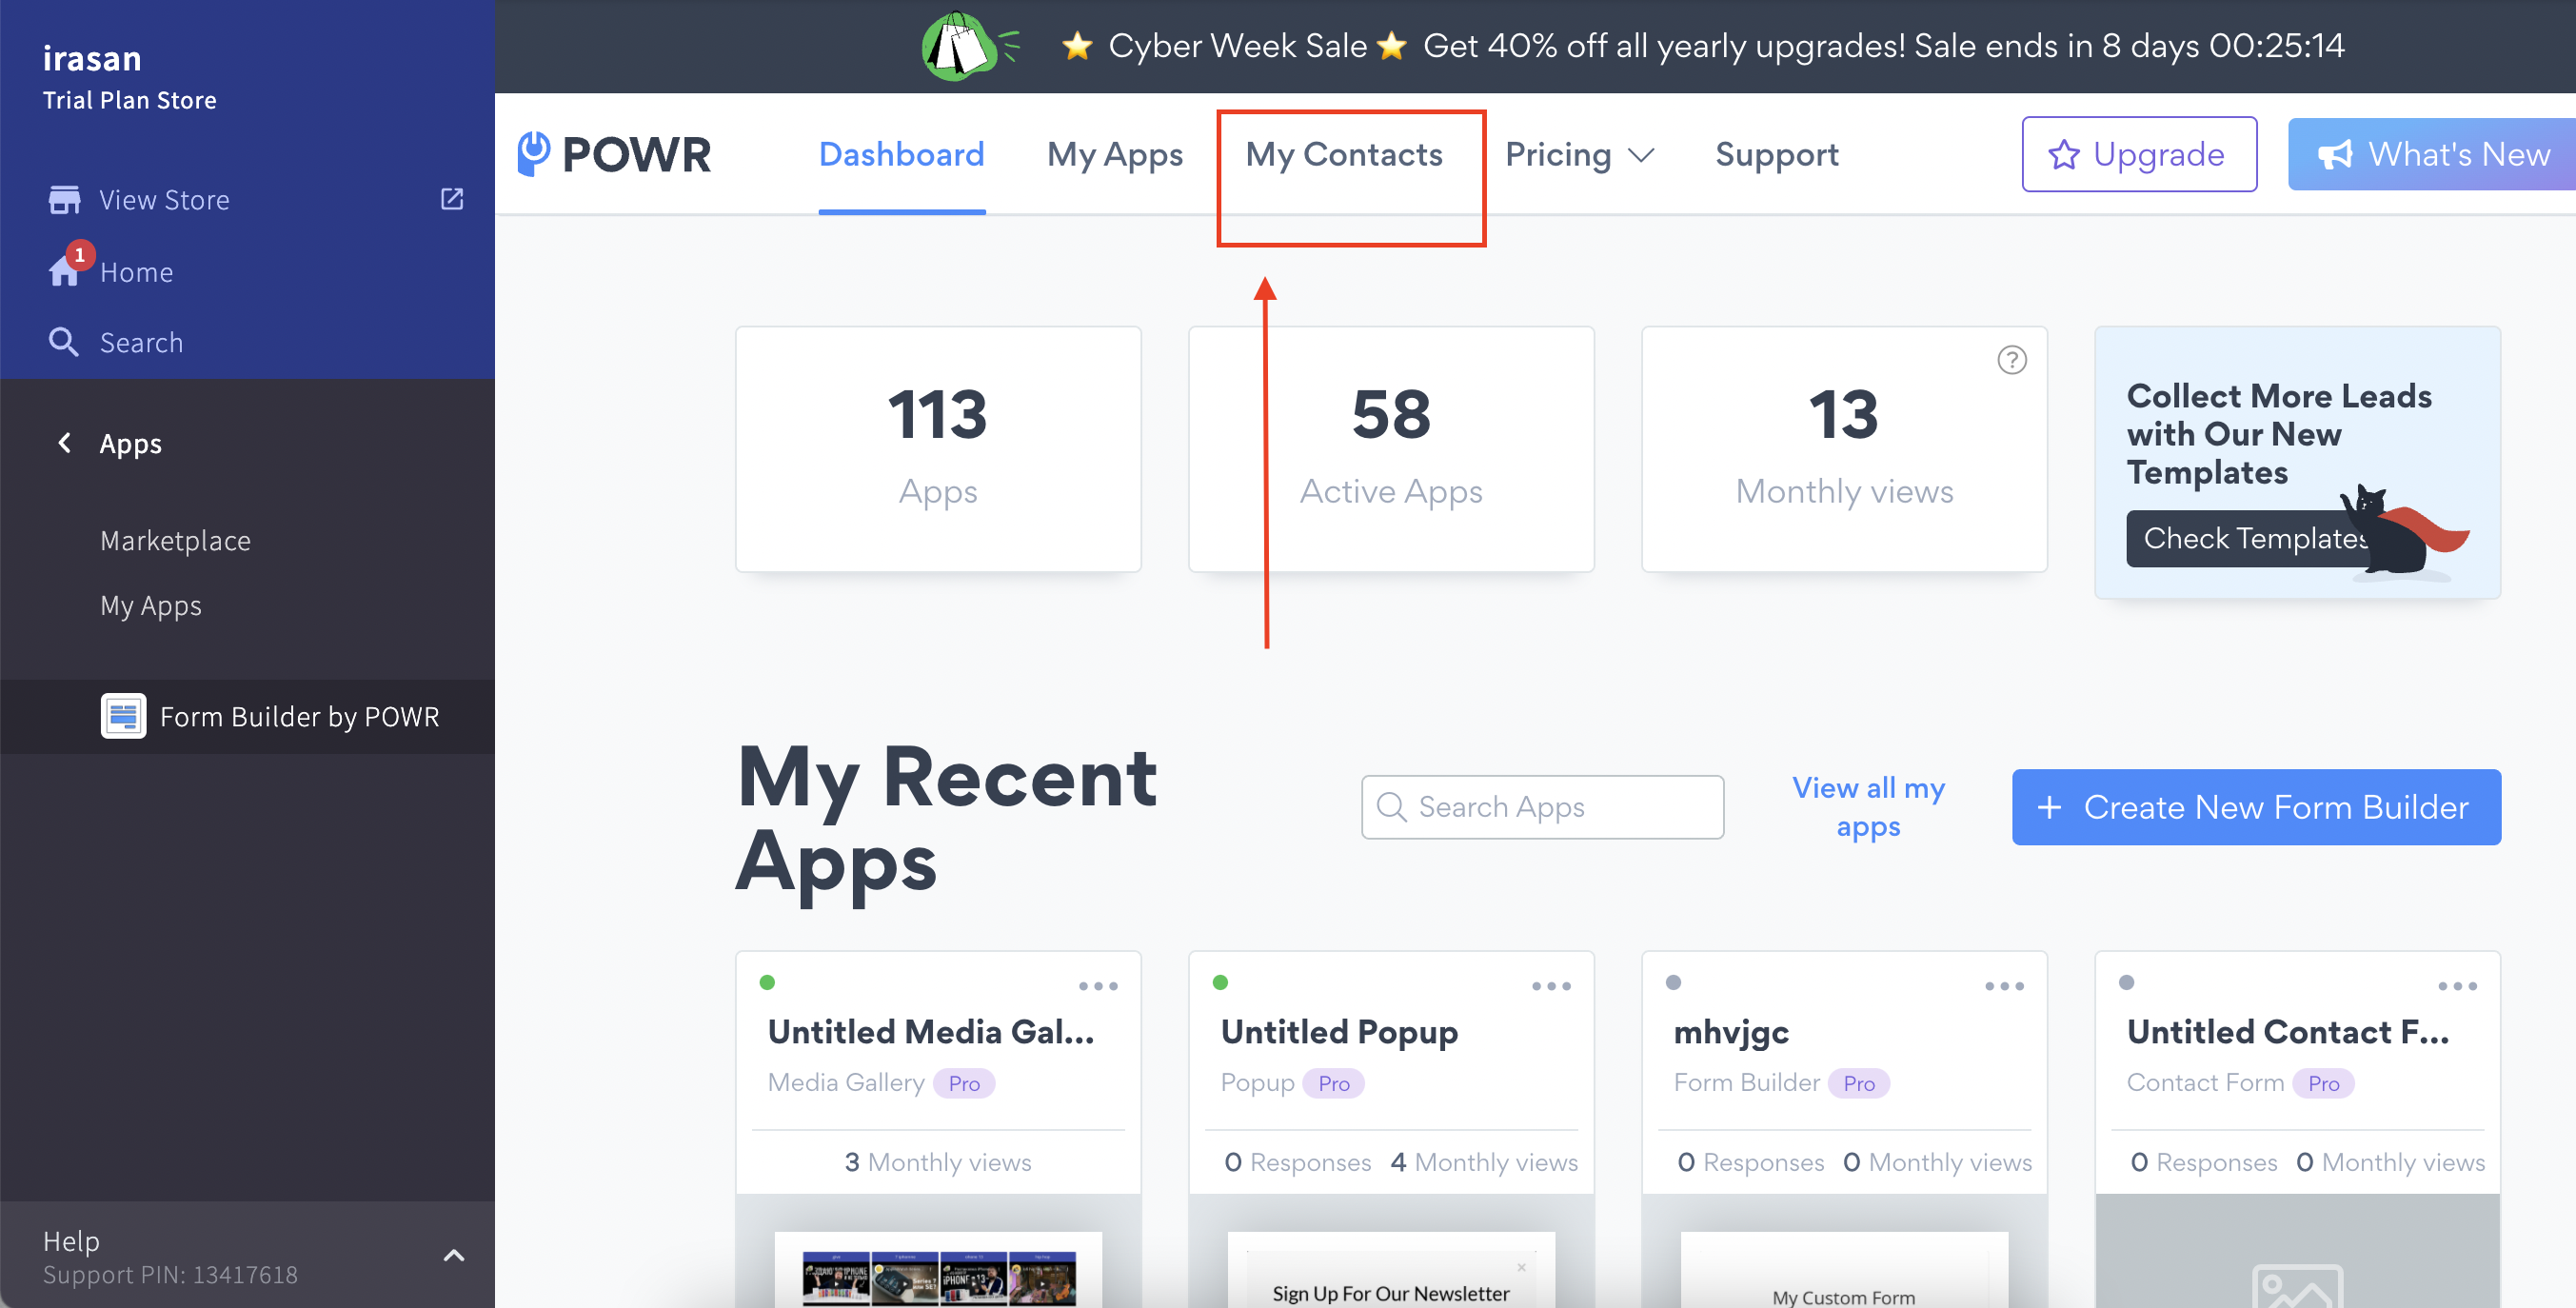Click the mhvjgc card title
This screenshot has width=2576, height=1308.
coord(1731,1033)
